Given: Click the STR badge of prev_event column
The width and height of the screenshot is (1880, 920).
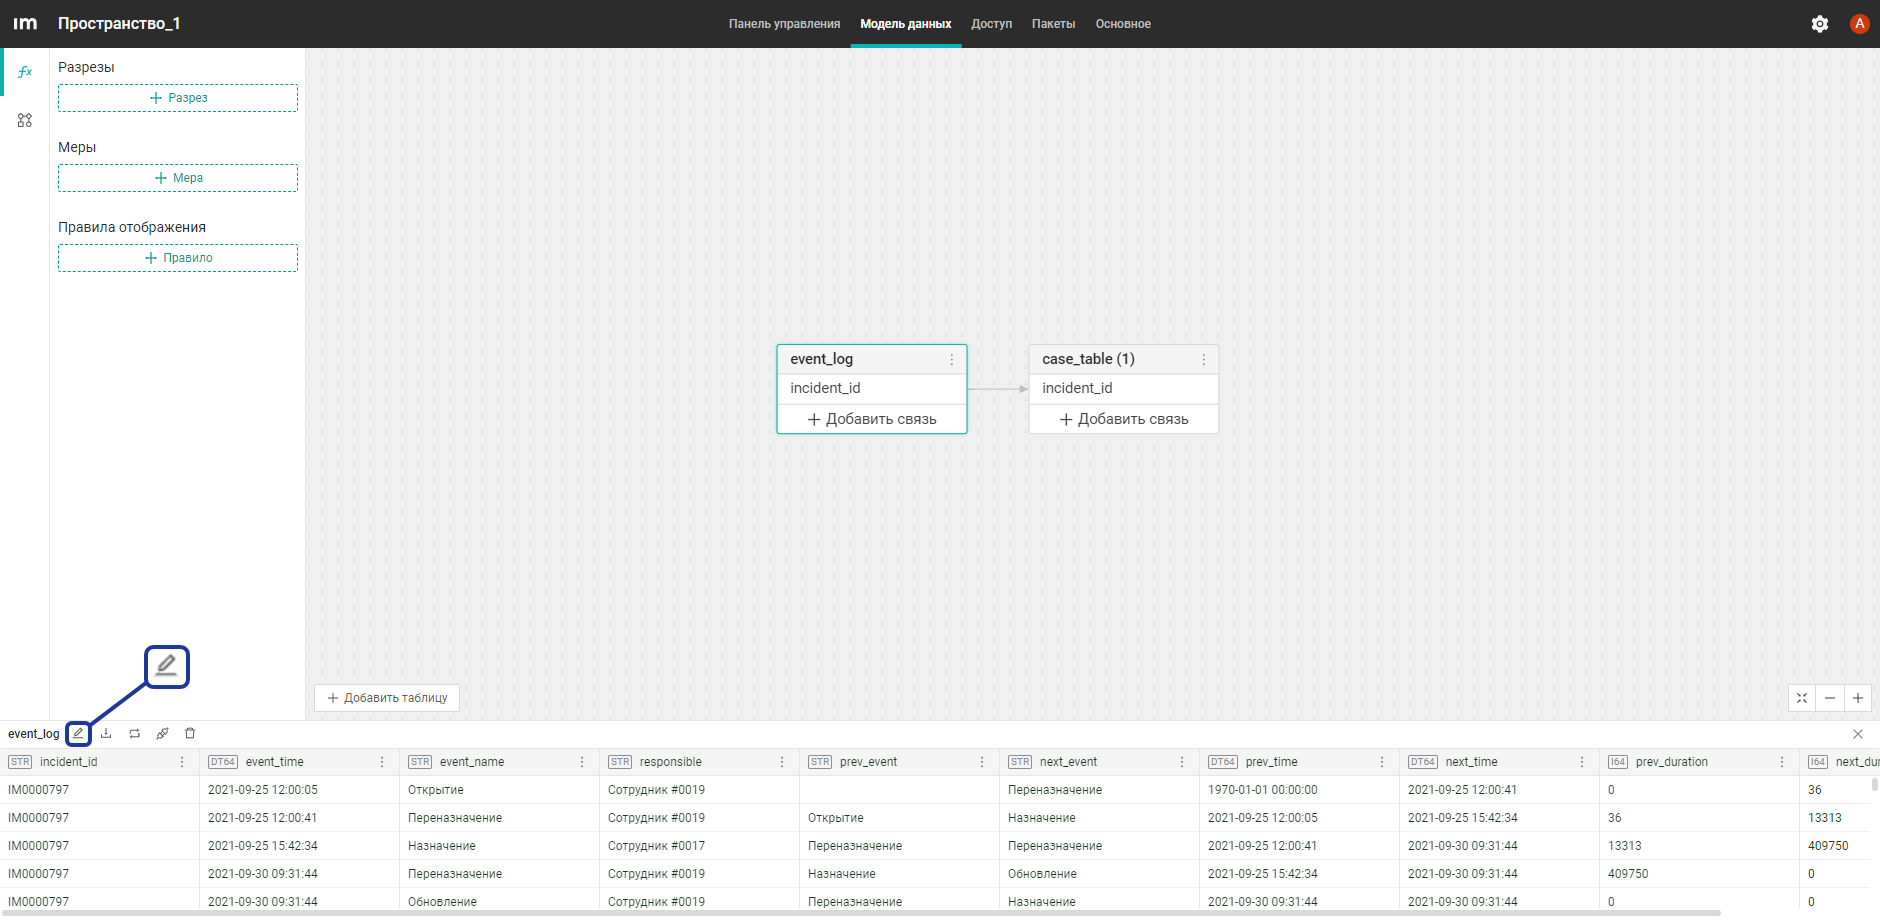Looking at the screenshot, I should [820, 762].
